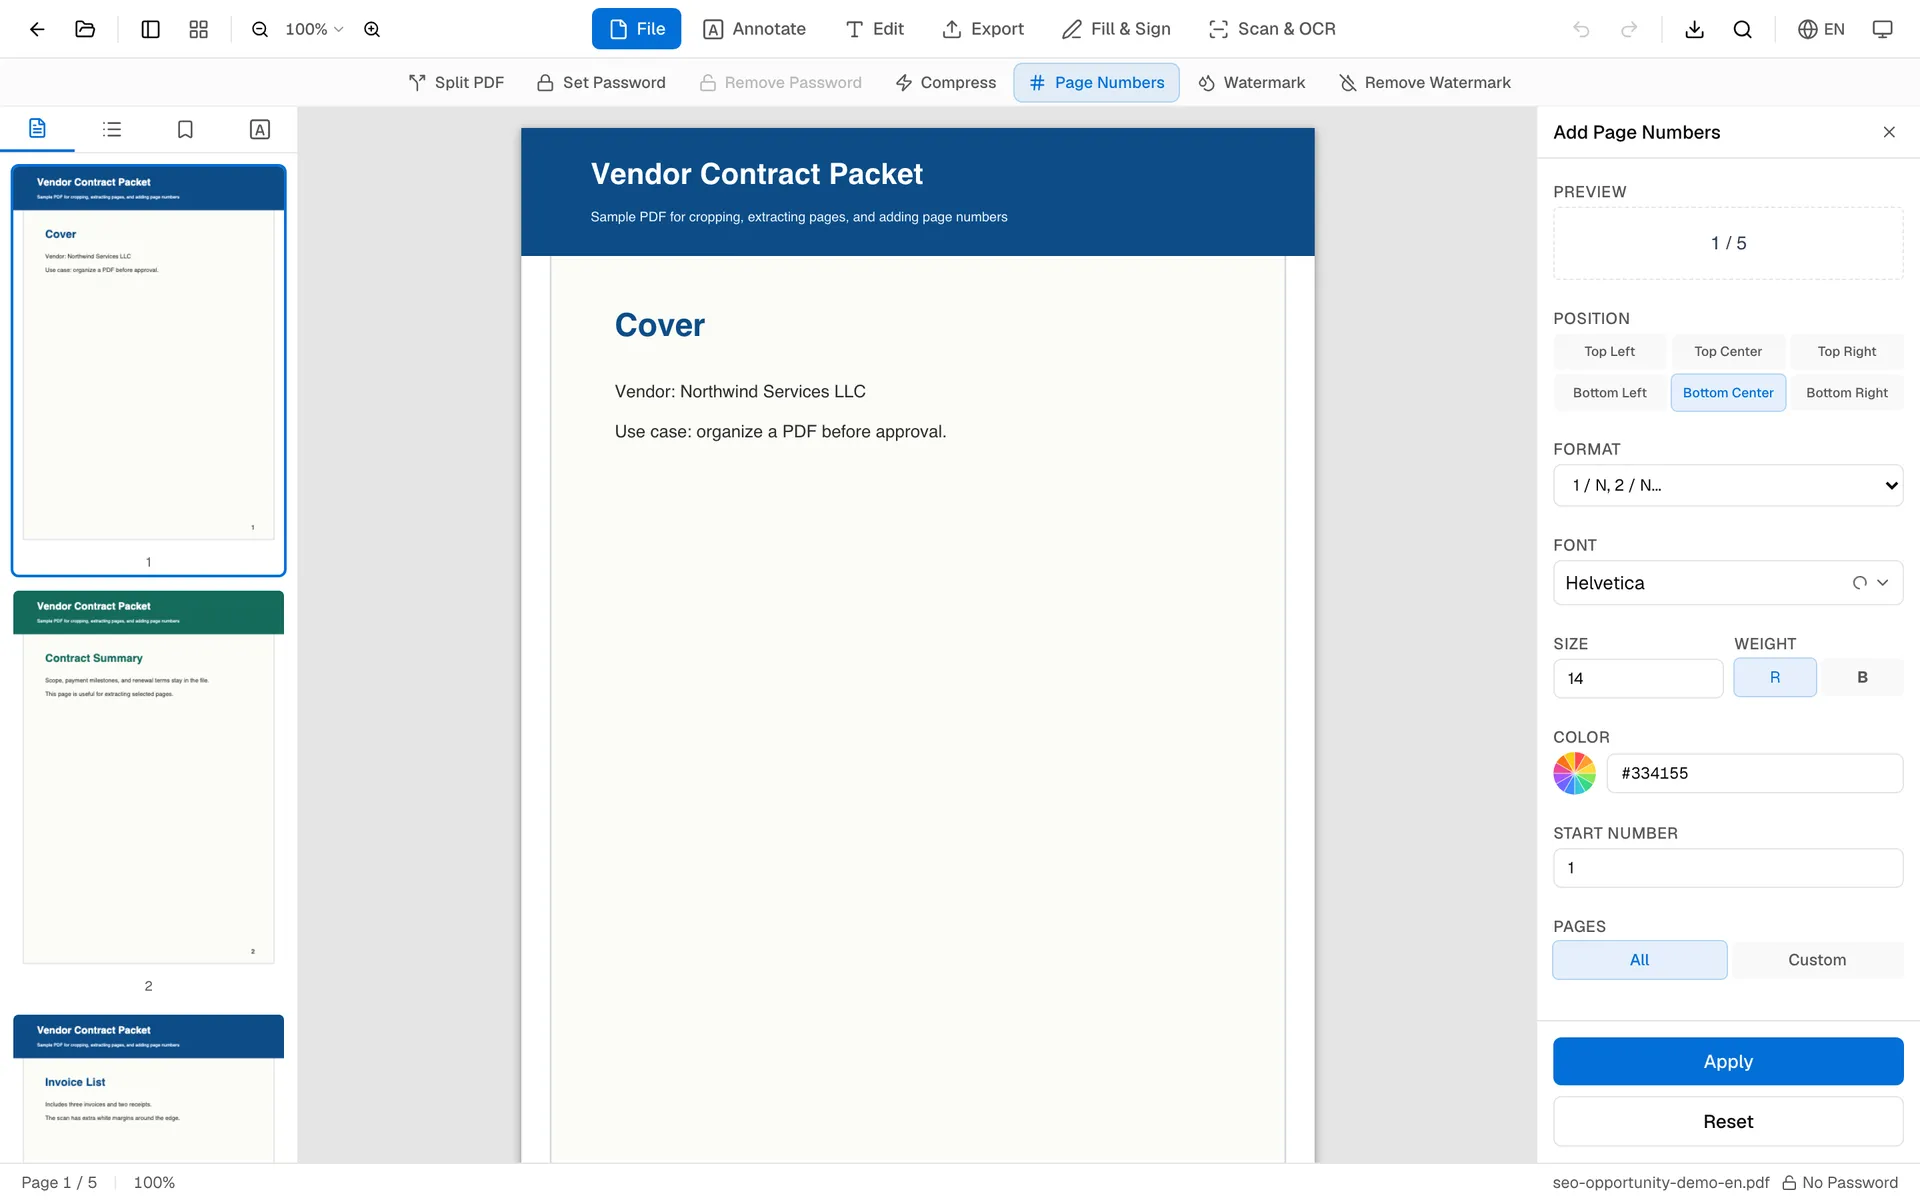Click the Page 1 / 5 status text
This screenshot has height=1200, width=1920.
[59, 1182]
